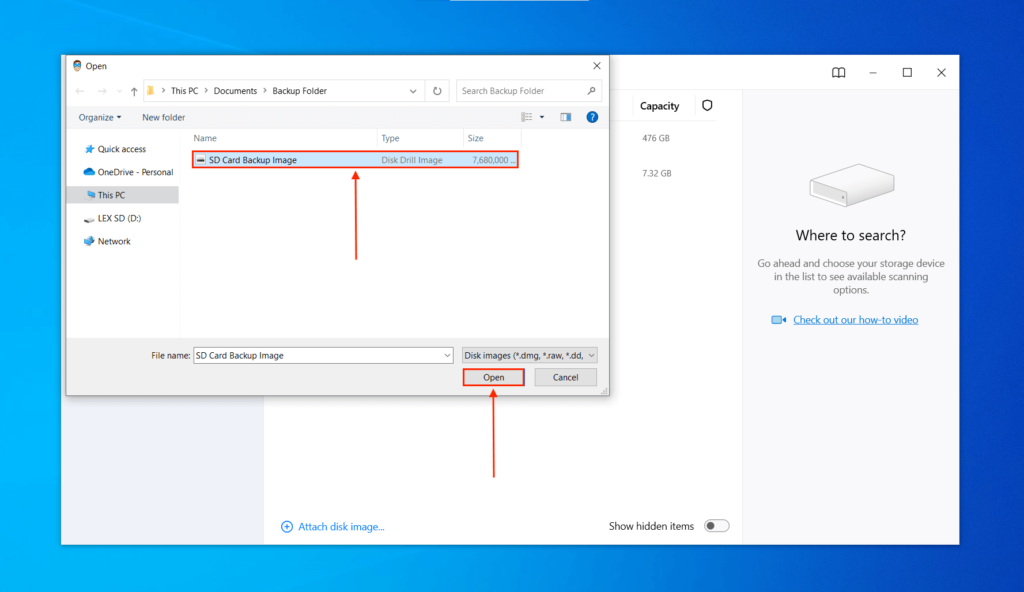This screenshot has height=592, width=1024.
Task: Navigate to Documents in the breadcrumb
Action: tap(236, 90)
